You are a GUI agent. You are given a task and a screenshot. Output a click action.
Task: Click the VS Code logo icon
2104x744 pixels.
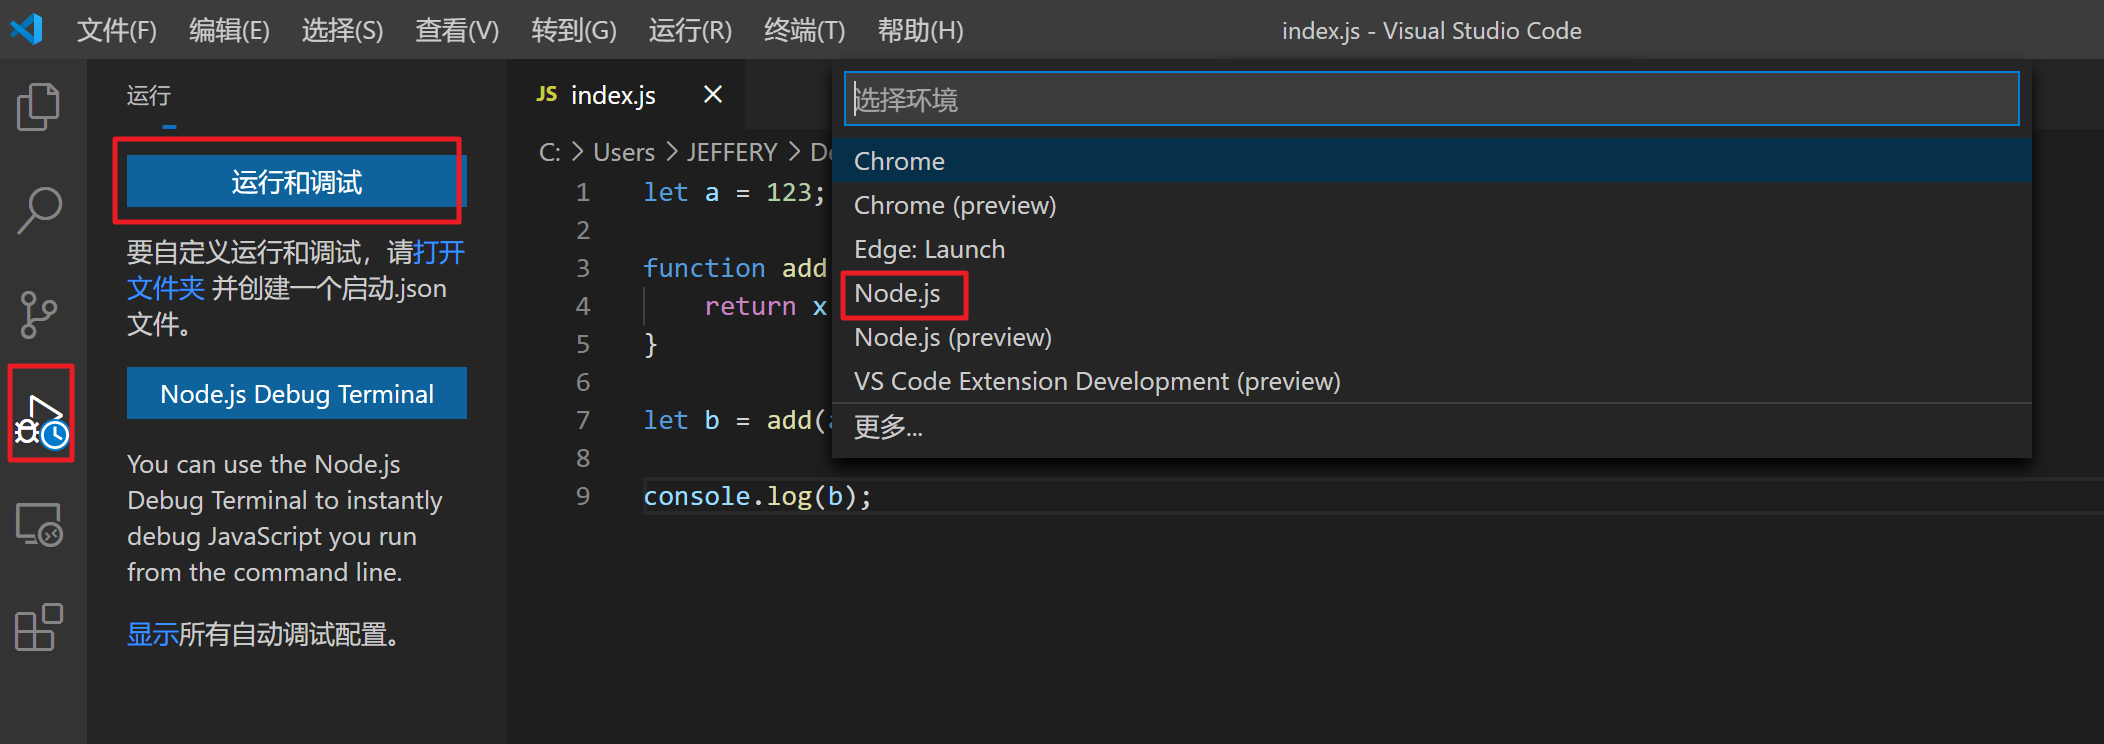[x=27, y=29]
